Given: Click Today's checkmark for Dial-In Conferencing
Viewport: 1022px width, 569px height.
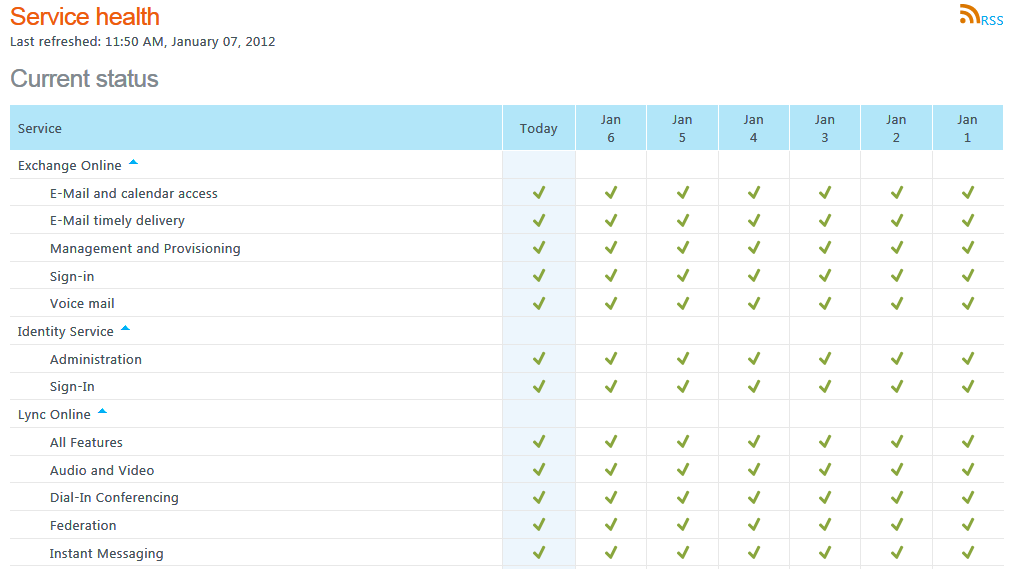Looking at the screenshot, I should pyautogui.click(x=539, y=497).
